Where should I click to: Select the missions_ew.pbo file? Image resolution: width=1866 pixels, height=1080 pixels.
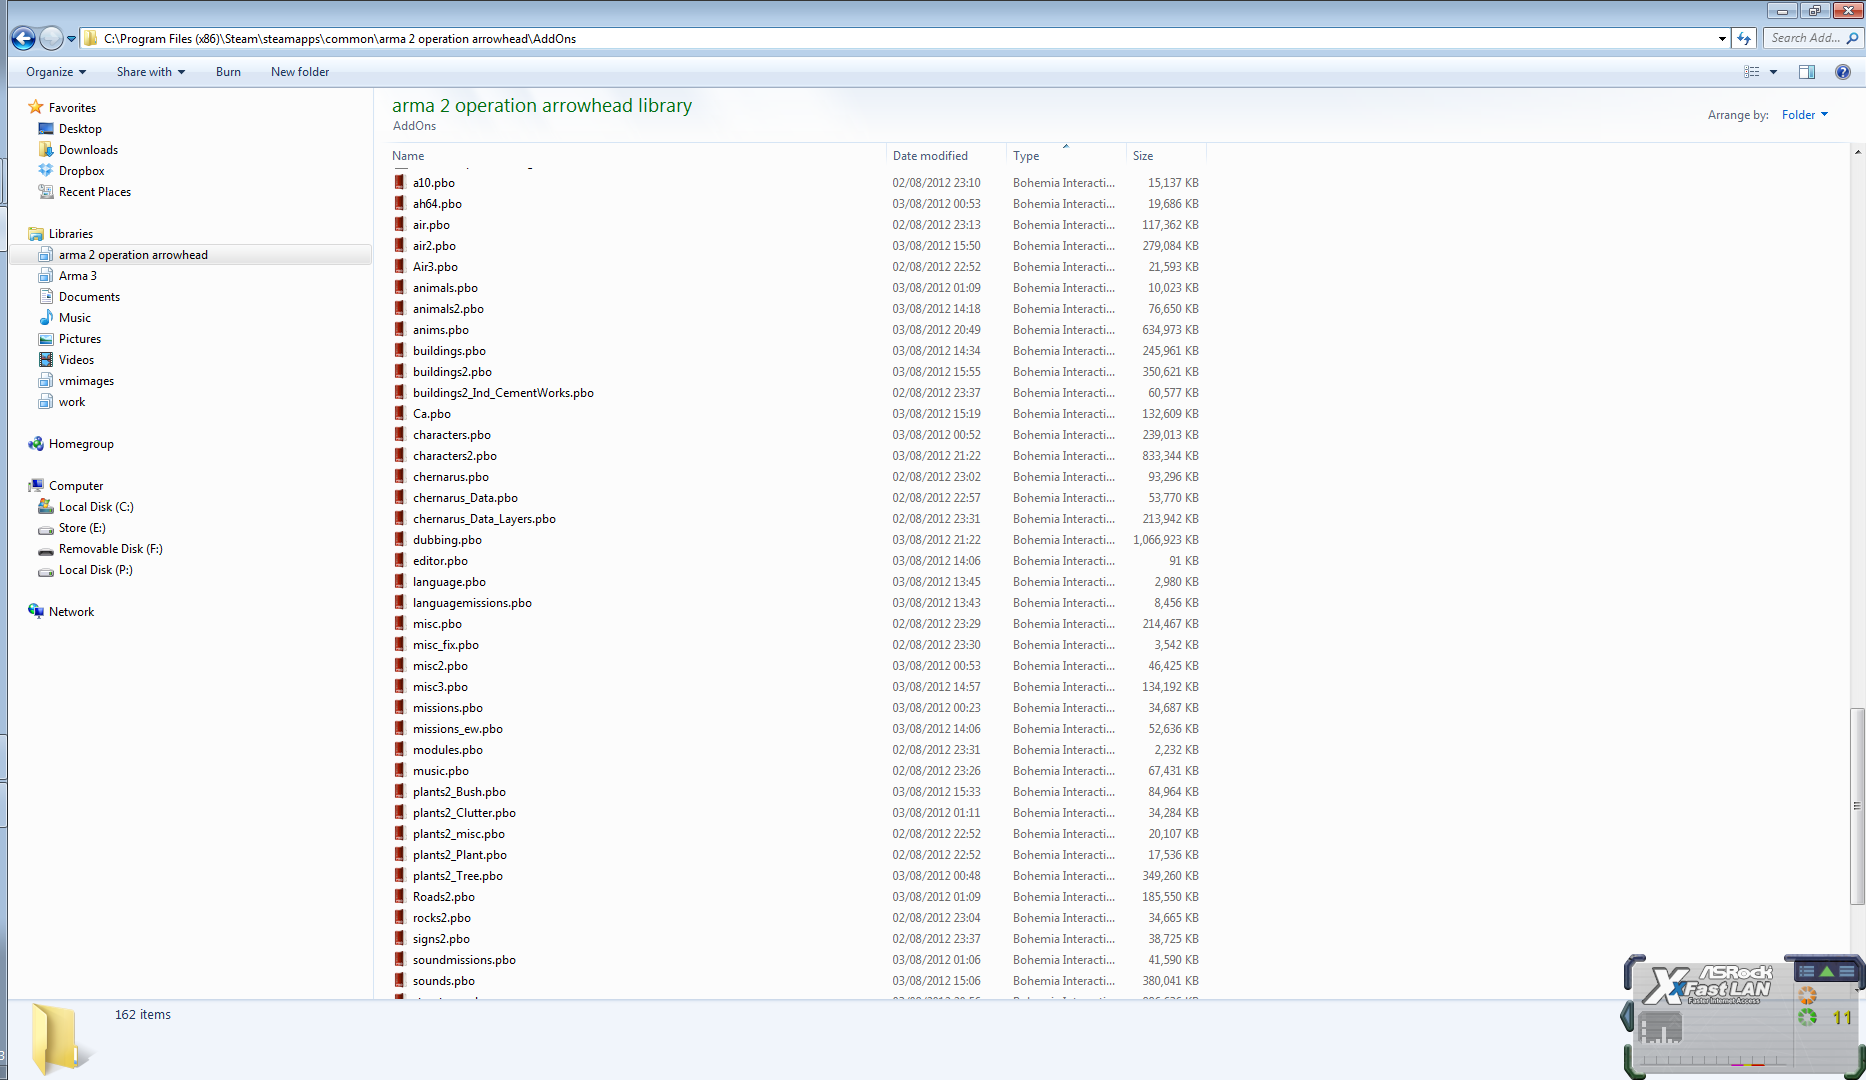click(x=458, y=729)
